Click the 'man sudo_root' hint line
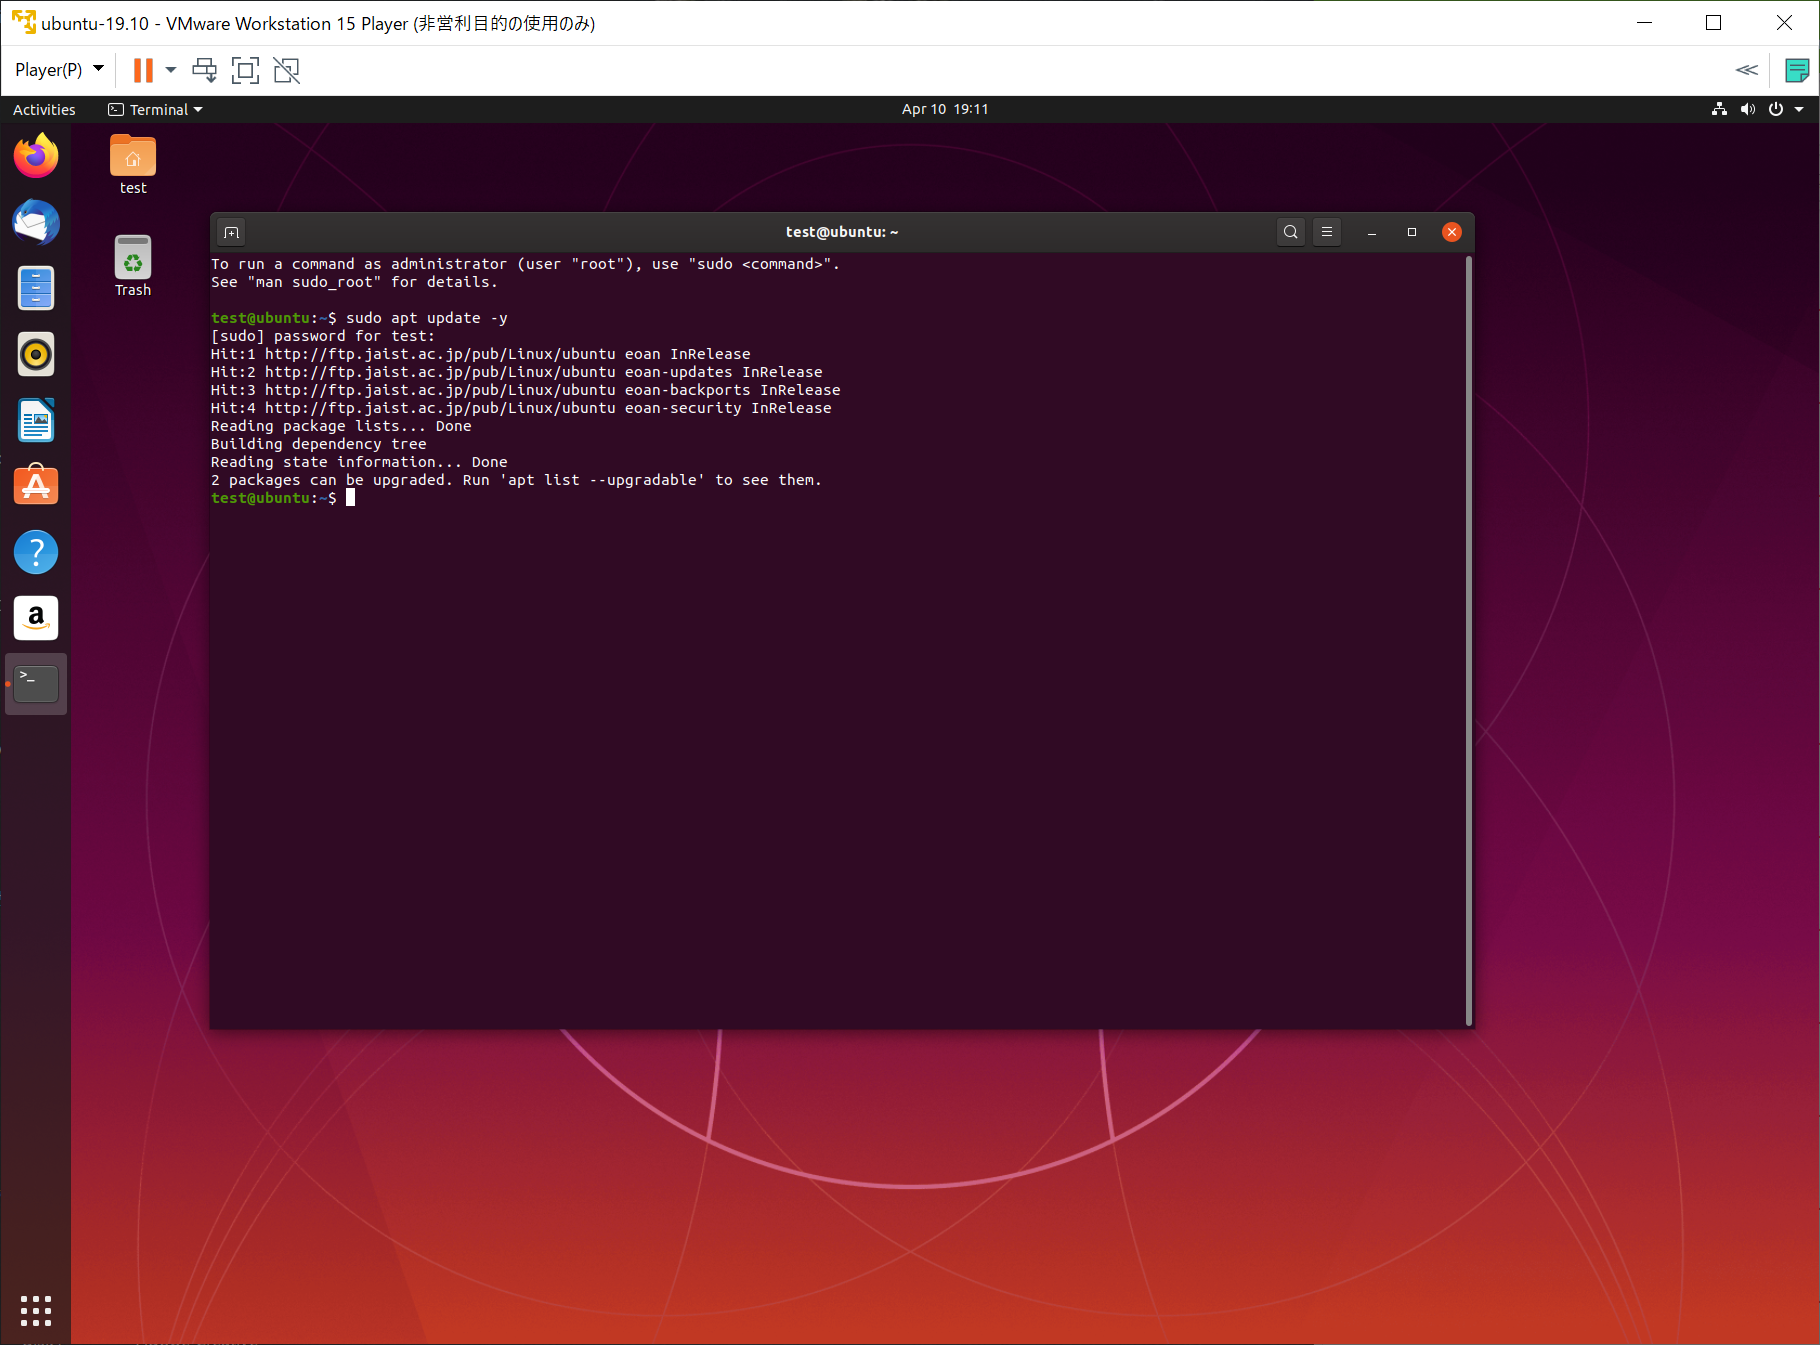The width and height of the screenshot is (1820, 1345). click(354, 282)
